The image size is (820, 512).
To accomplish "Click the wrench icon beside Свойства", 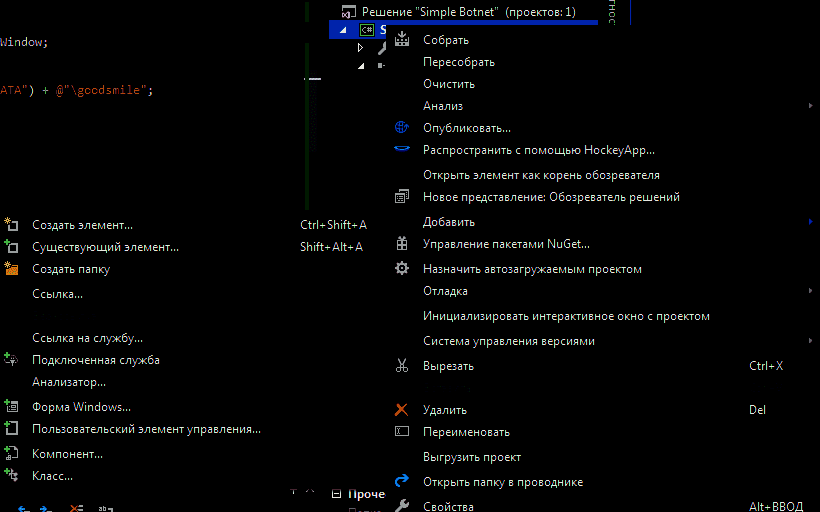I will (402, 505).
